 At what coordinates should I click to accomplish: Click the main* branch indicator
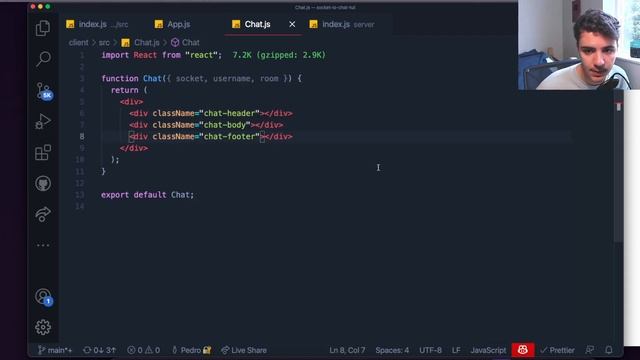(x=55, y=350)
